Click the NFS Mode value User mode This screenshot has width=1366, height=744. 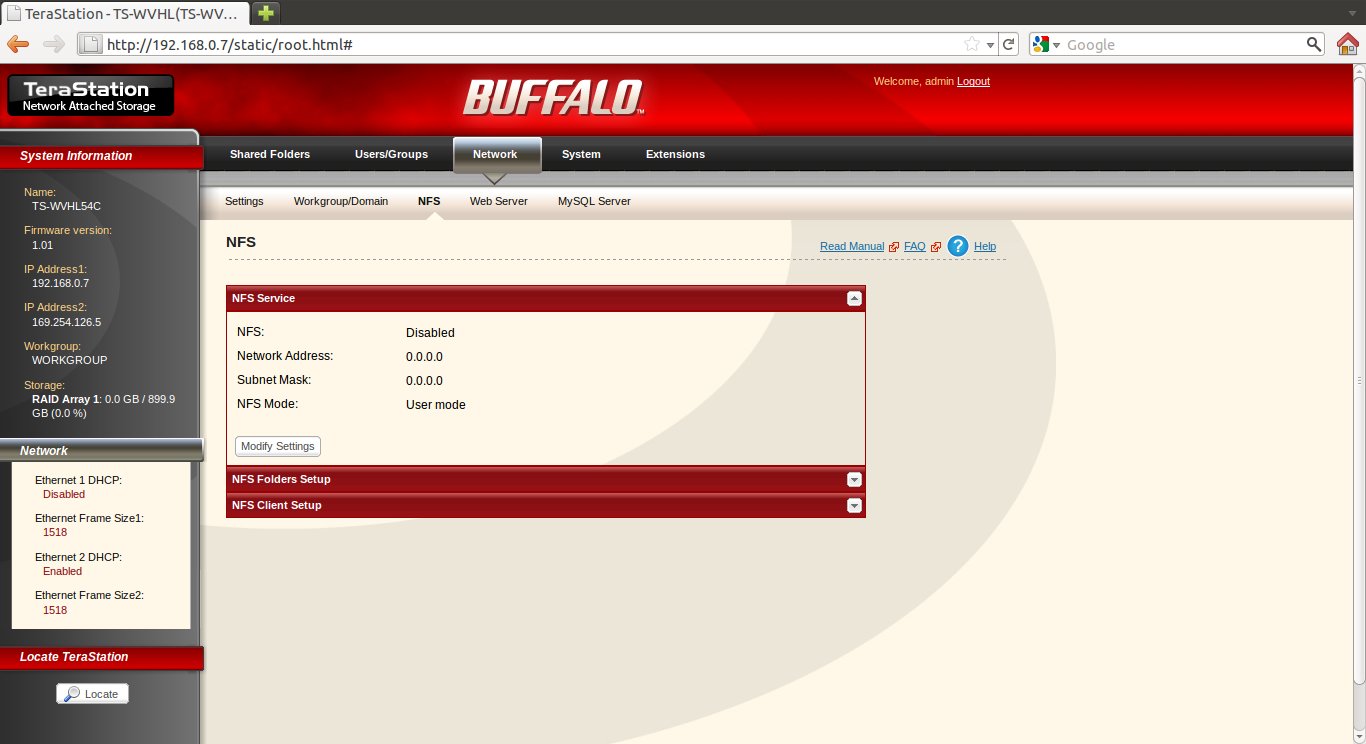click(x=436, y=405)
